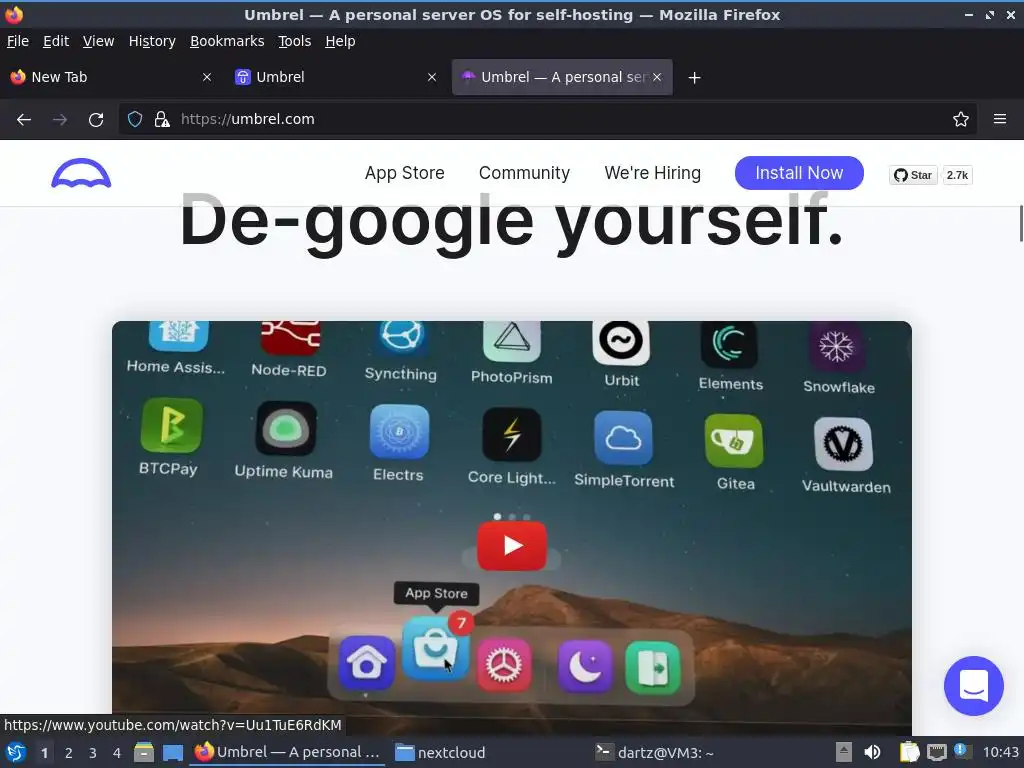Click the Uptime Kuma app icon
The image size is (1024, 768).
pos(285,428)
